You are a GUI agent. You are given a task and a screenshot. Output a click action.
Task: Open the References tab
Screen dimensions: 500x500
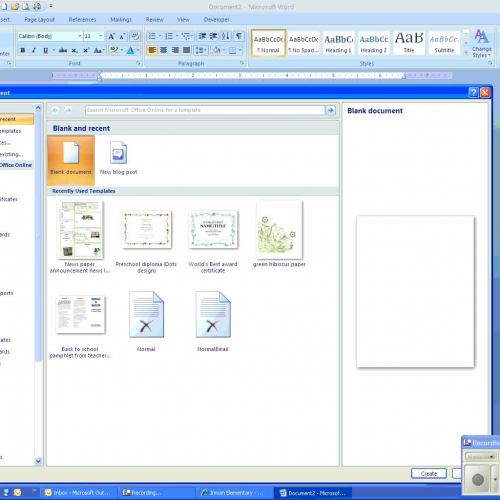[82, 20]
